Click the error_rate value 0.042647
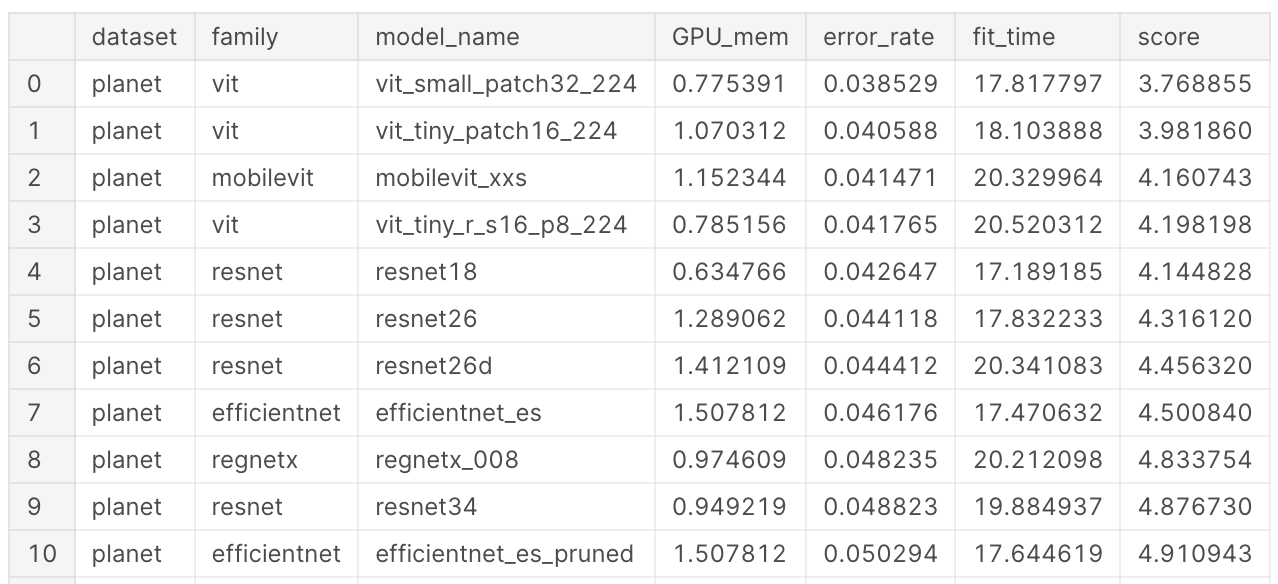Viewport: 1278px width, 584px height. [881, 272]
